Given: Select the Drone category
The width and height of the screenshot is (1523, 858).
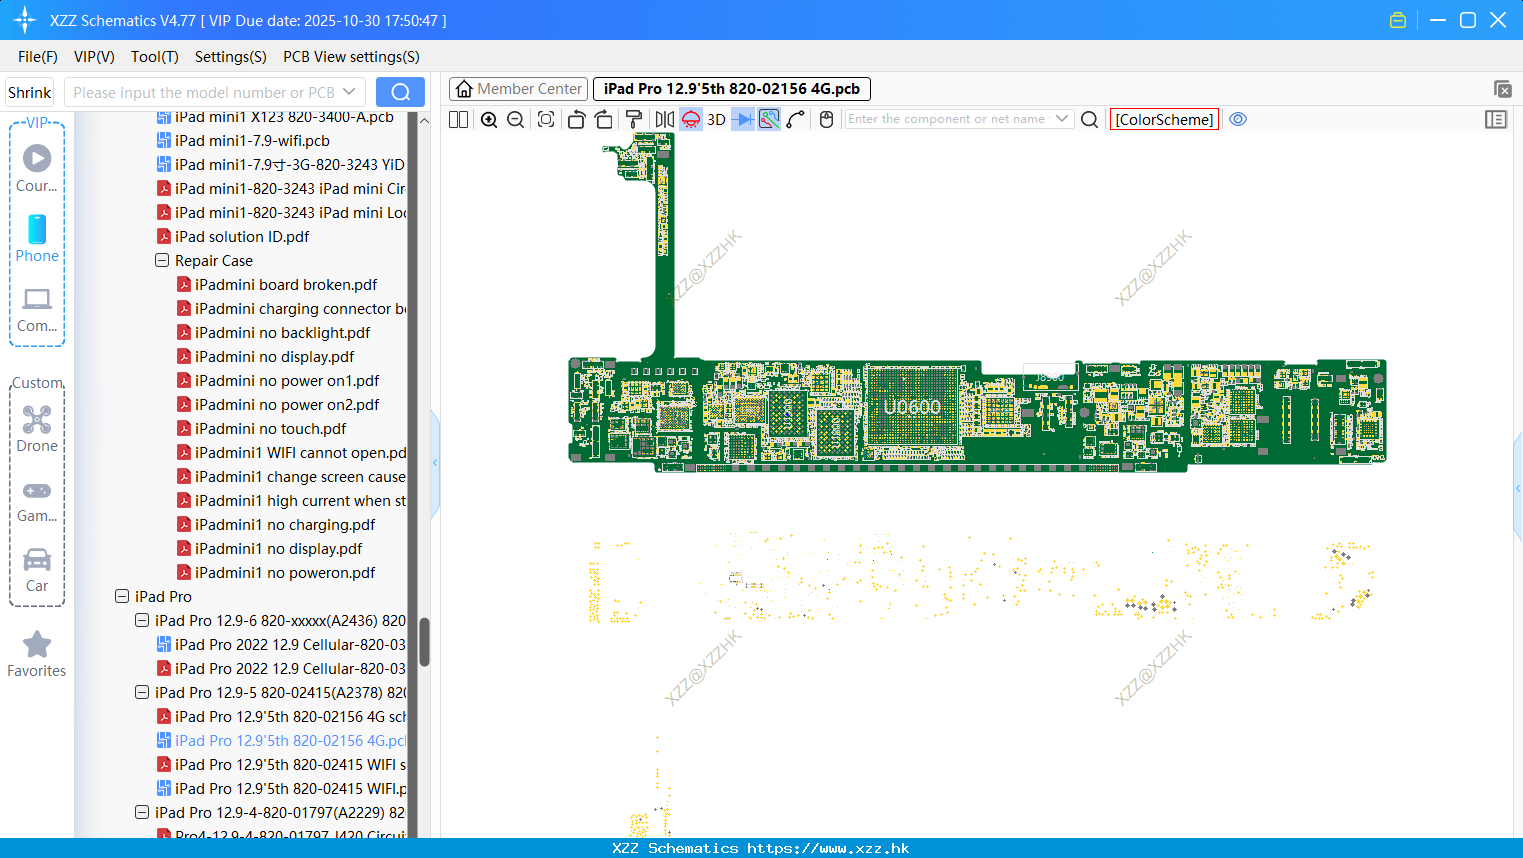Looking at the screenshot, I should click(37, 429).
